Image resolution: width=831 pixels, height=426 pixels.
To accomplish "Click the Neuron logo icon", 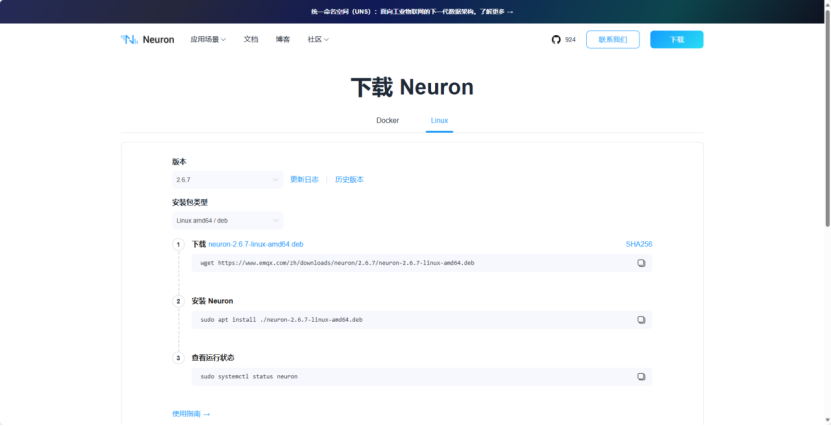I will pyautogui.click(x=129, y=39).
